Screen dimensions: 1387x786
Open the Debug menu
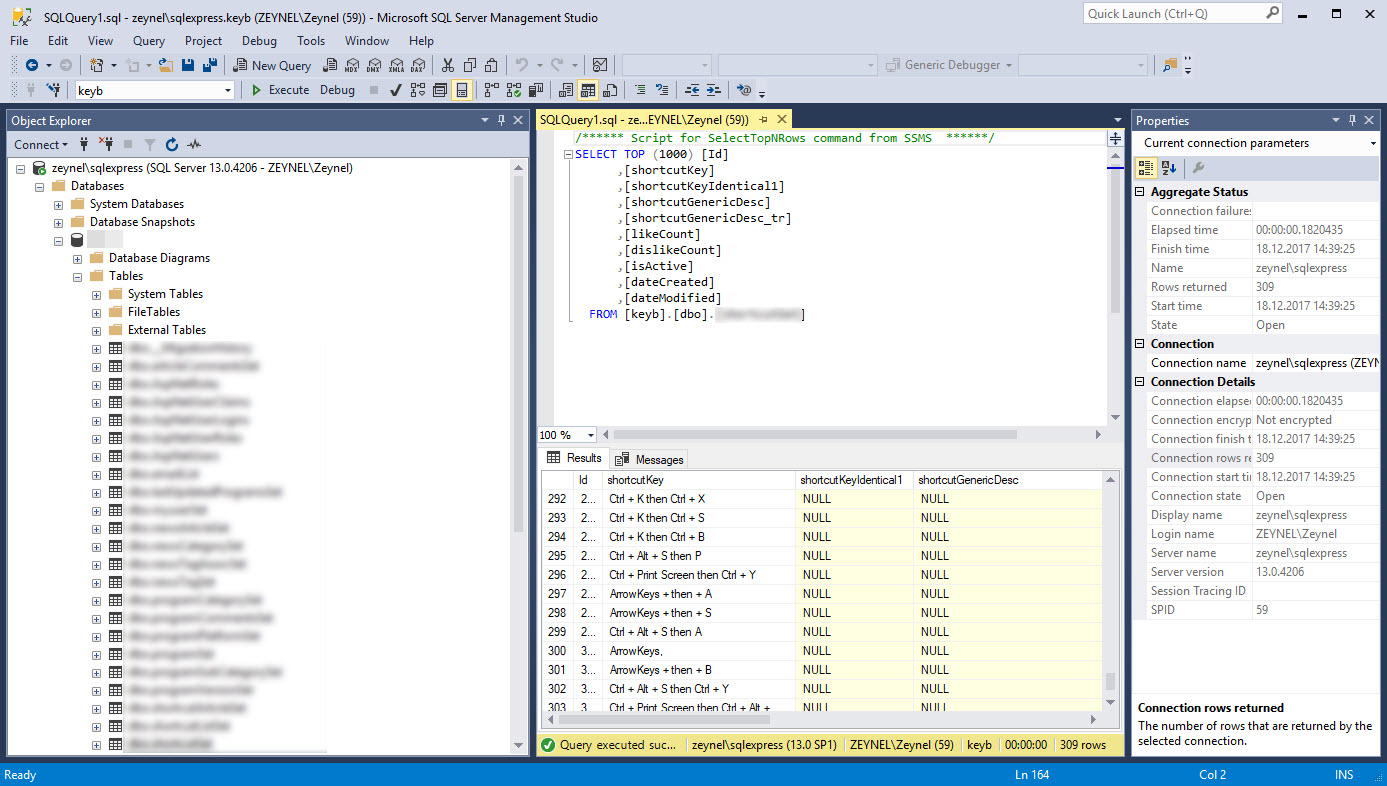click(x=259, y=41)
